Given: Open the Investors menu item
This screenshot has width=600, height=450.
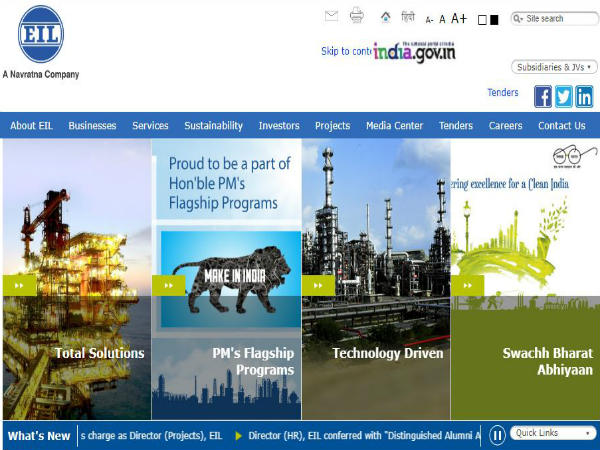Looking at the screenshot, I should 279,125.
